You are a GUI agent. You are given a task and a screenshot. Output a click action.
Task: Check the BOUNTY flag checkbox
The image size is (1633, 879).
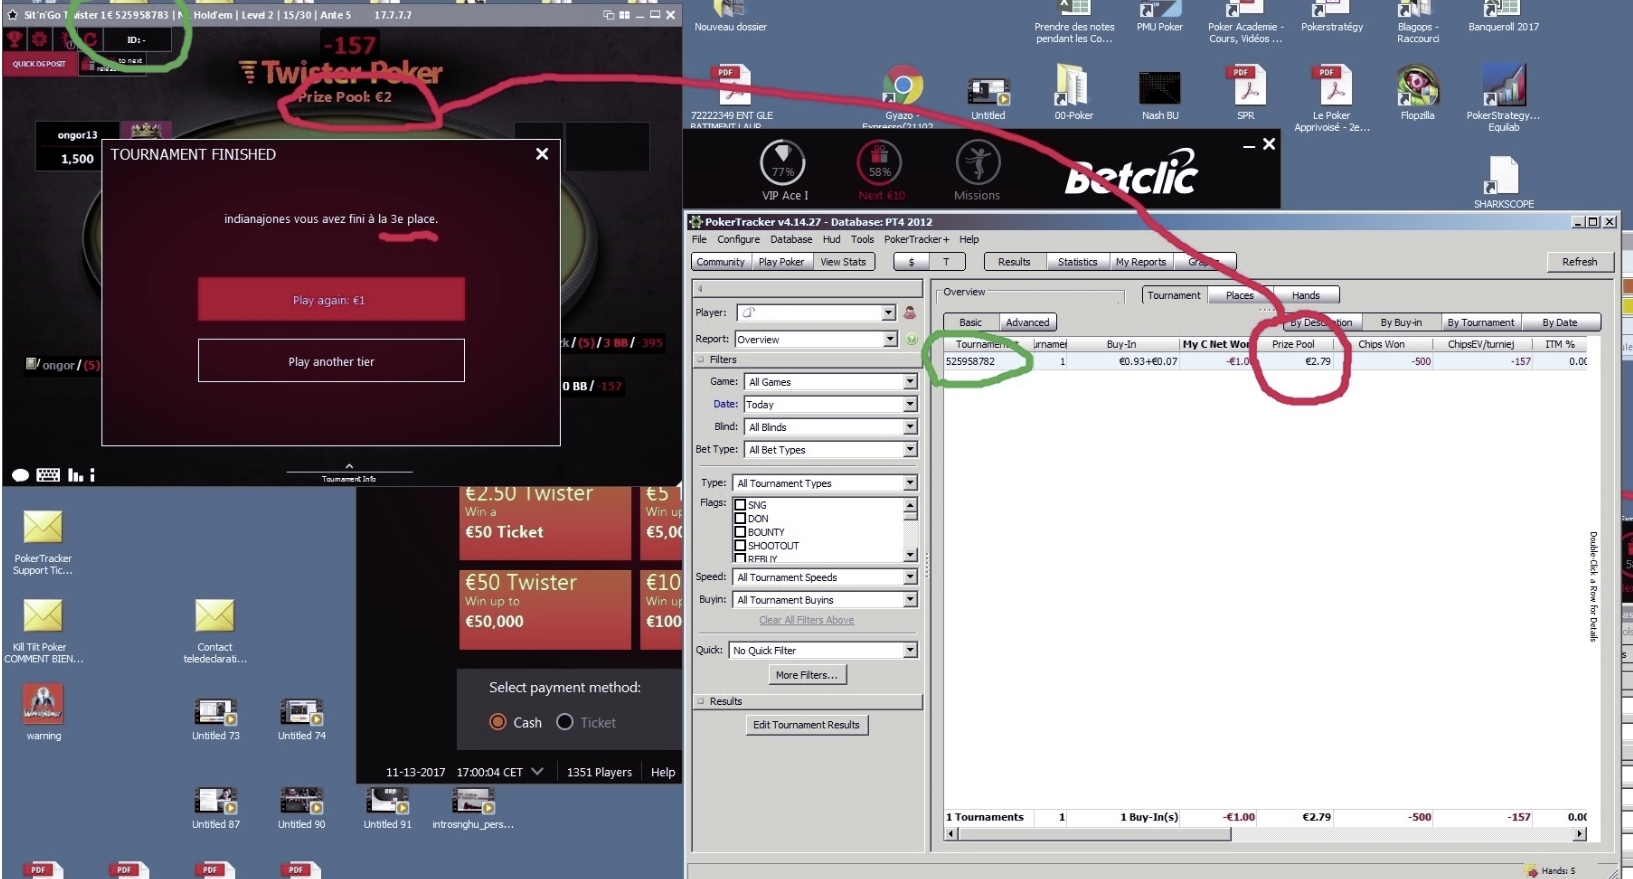coord(741,532)
